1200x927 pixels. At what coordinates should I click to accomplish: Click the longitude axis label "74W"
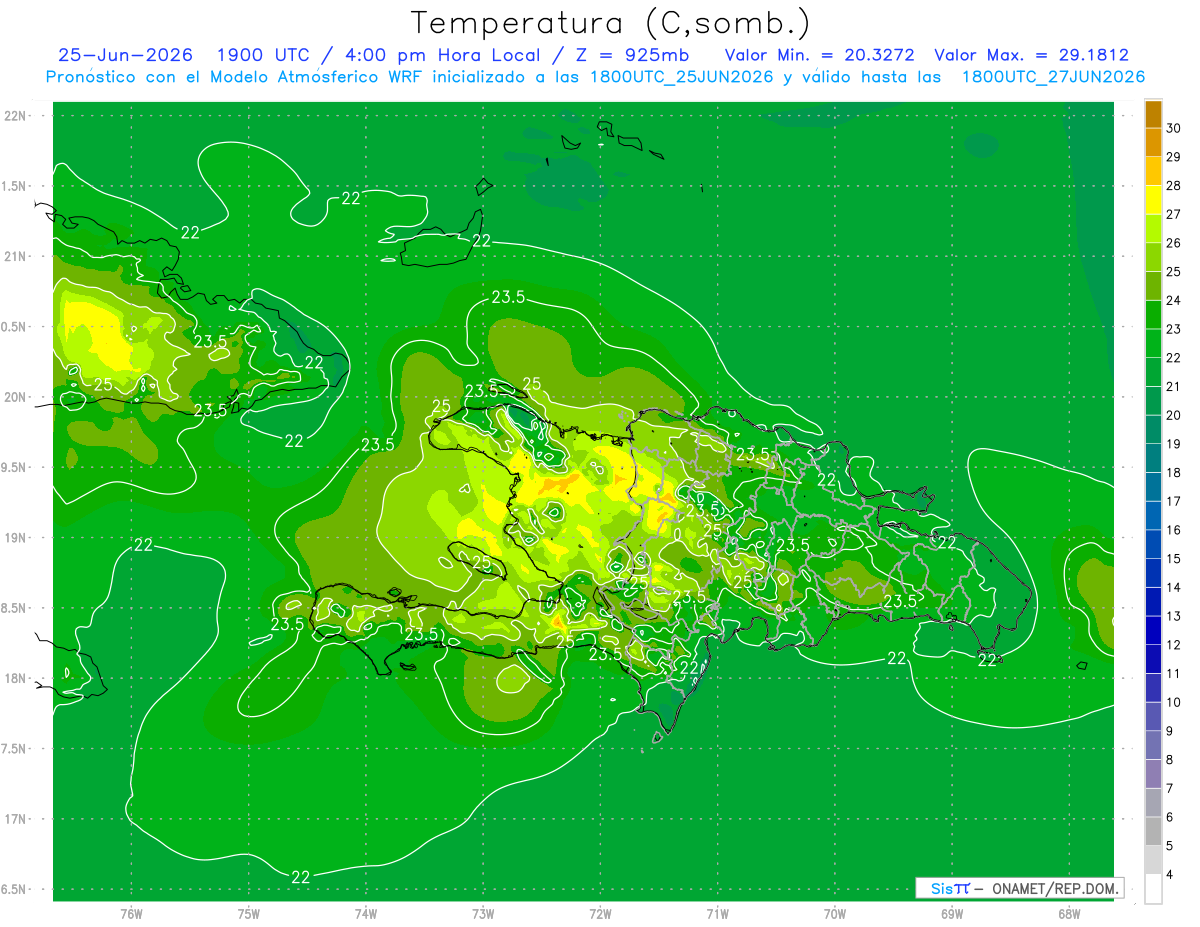click(366, 913)
